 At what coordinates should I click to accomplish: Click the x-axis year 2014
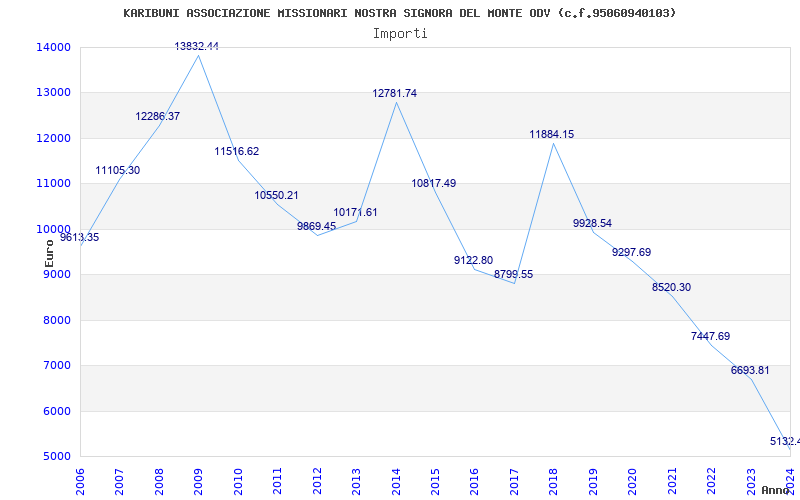(x=396, y=481)
